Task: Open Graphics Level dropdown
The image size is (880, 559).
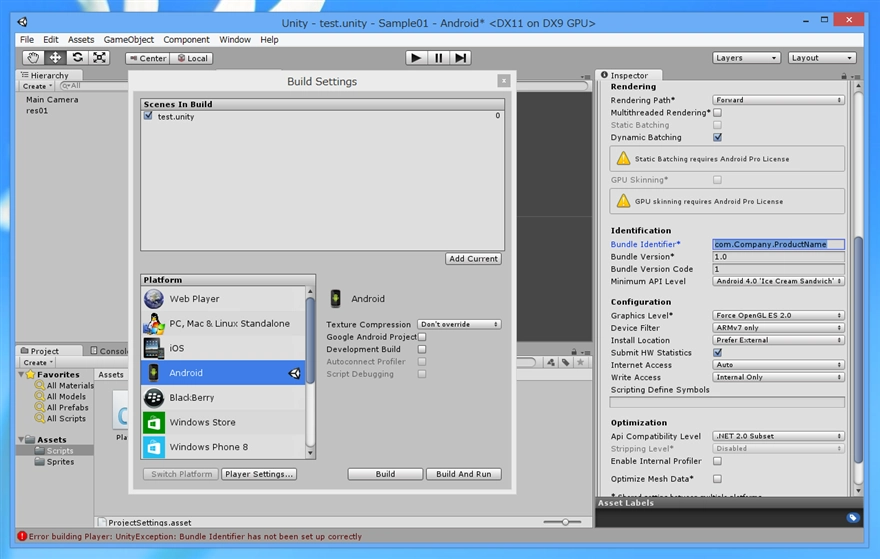Action: [778, 315]
